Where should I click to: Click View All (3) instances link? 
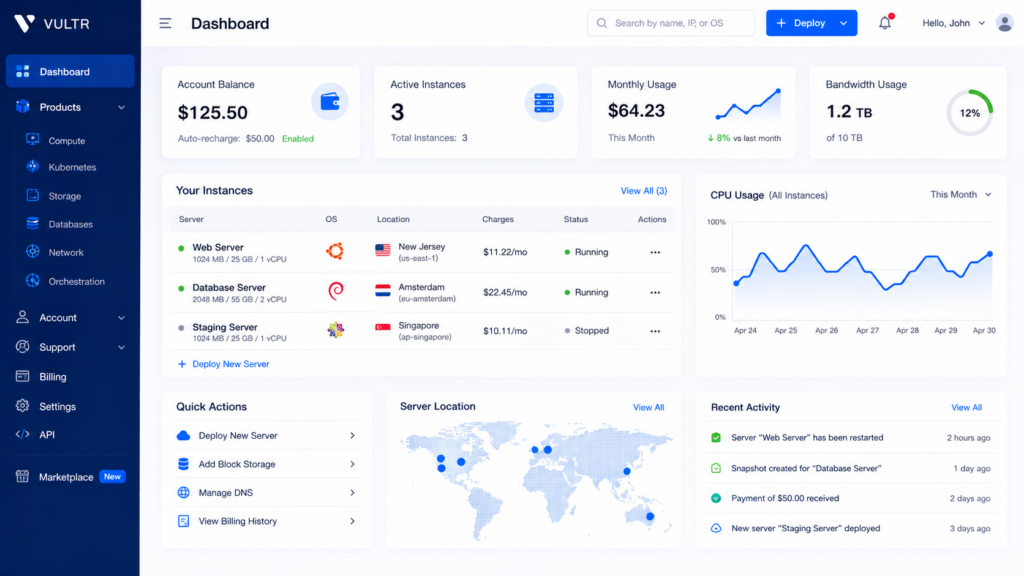(643, 191)
